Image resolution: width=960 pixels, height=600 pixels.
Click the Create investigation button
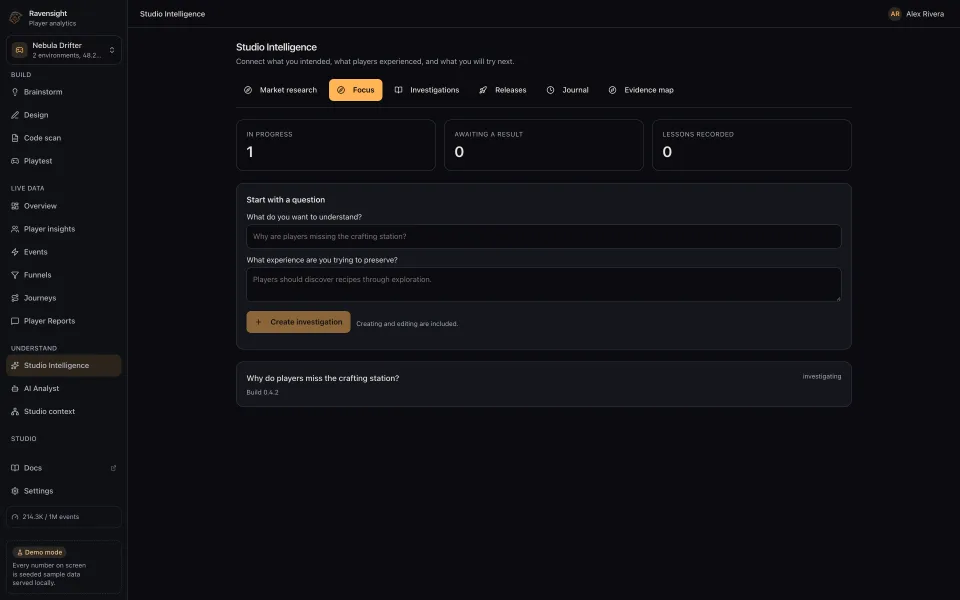tap(298, 322)
